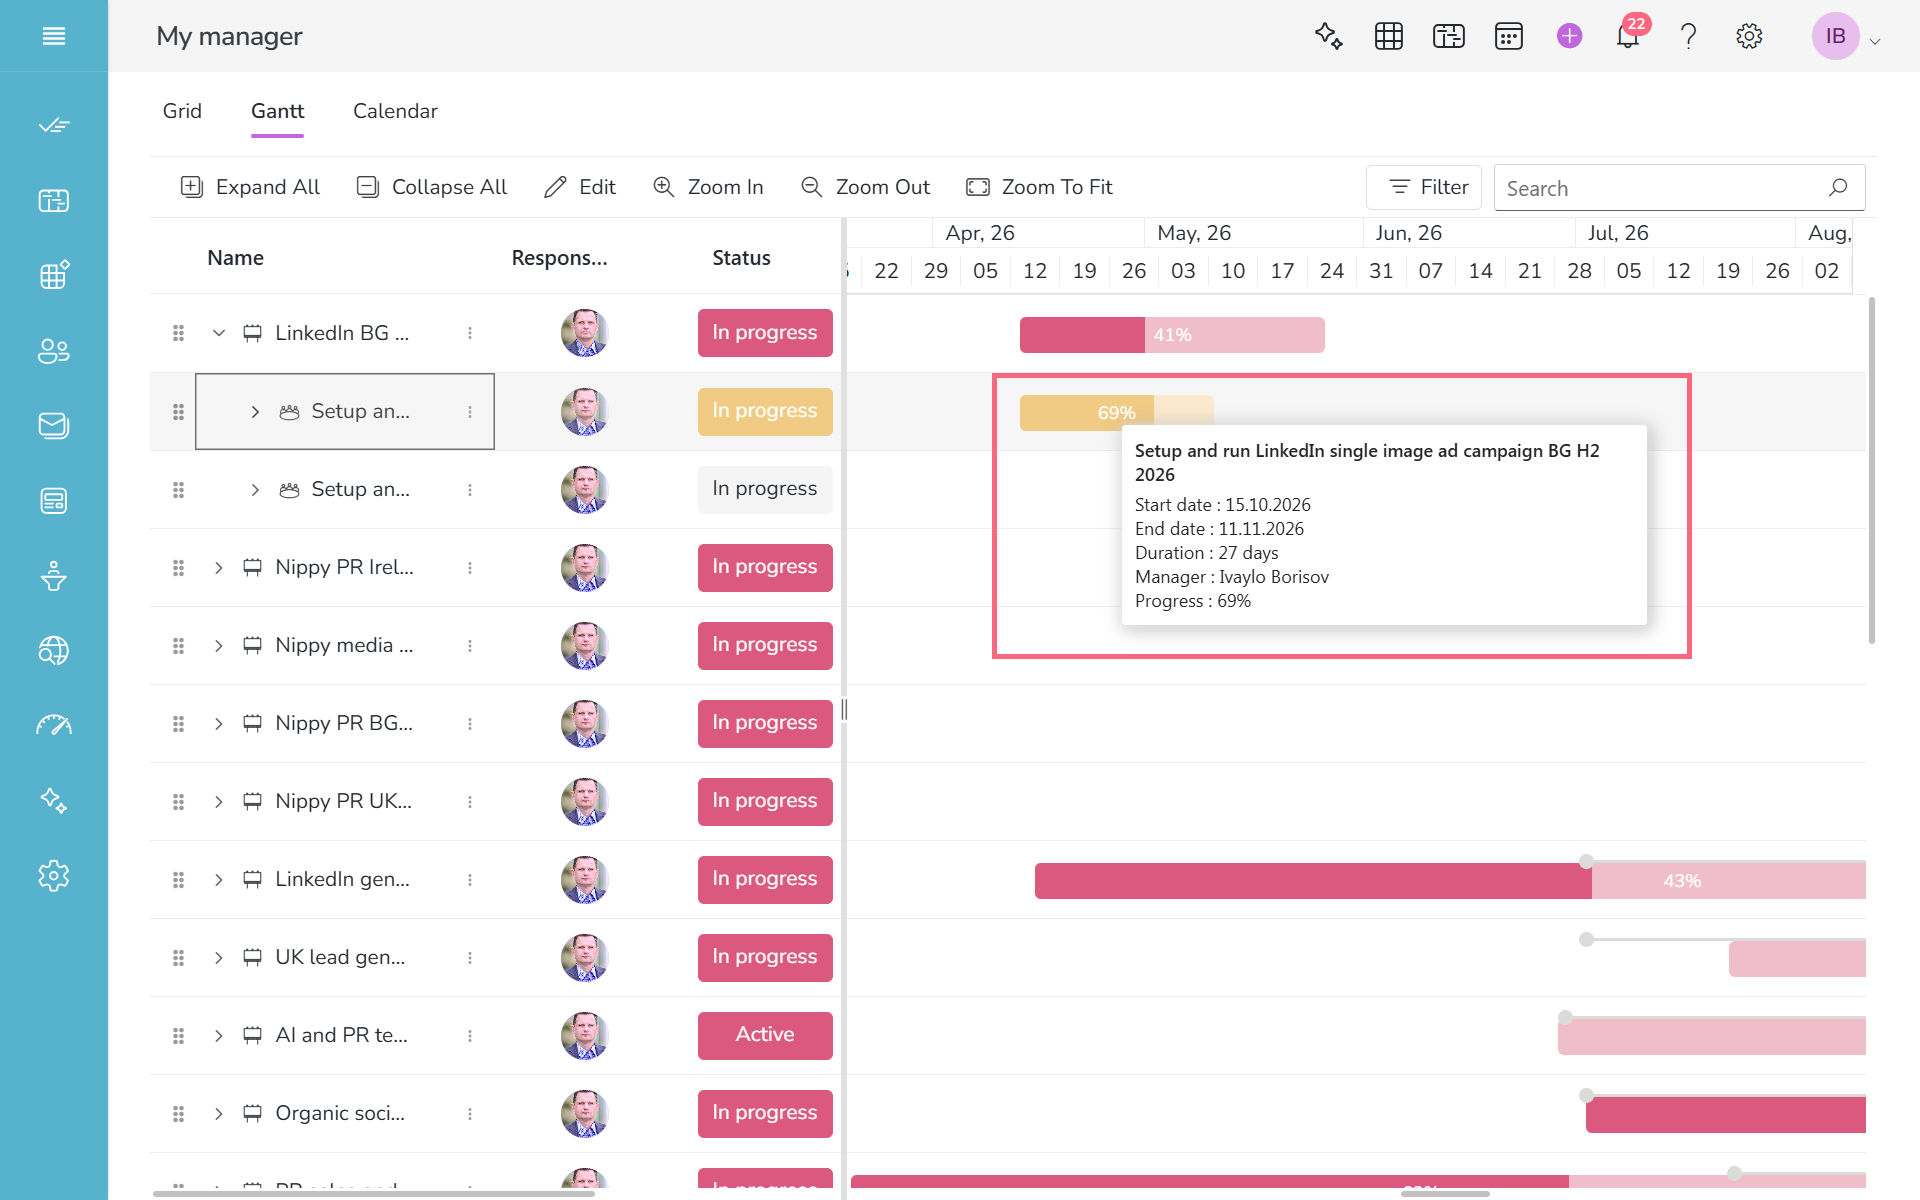Open row options for LinkedIn BG
Screen dimensions: 1920x1200
[470, 333]
